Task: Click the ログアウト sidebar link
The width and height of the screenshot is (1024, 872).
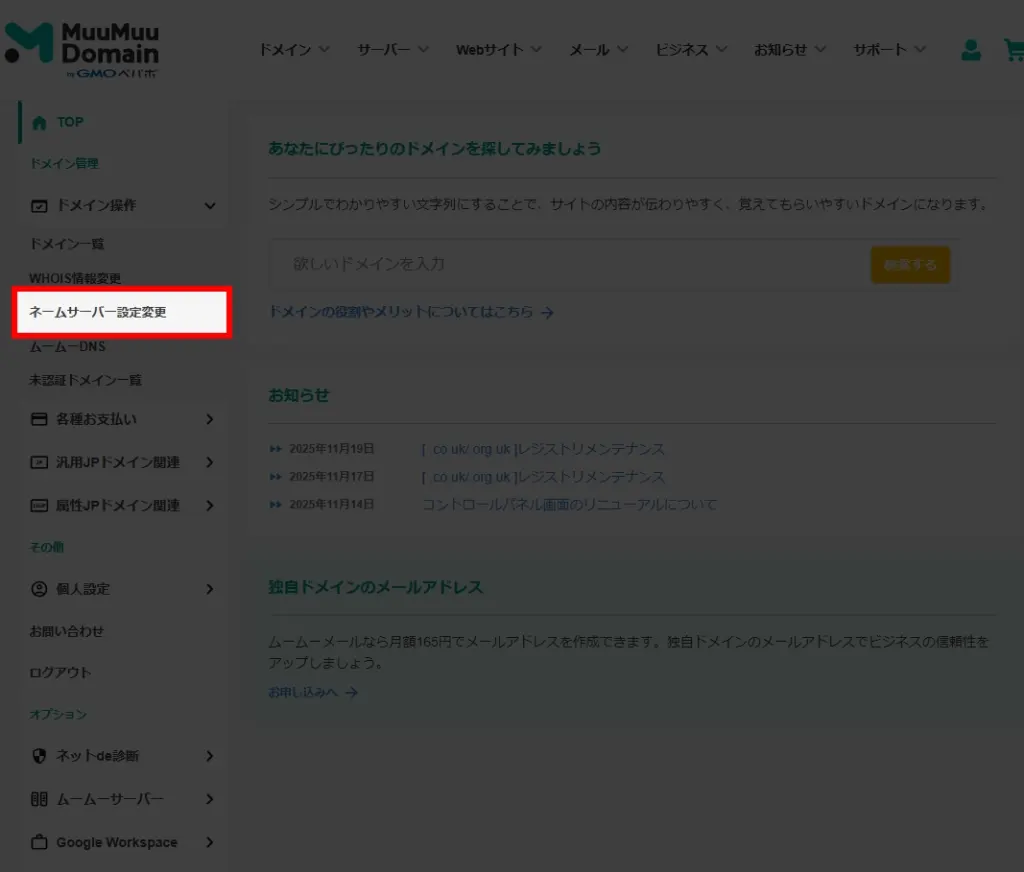Action: coord(60,672)
